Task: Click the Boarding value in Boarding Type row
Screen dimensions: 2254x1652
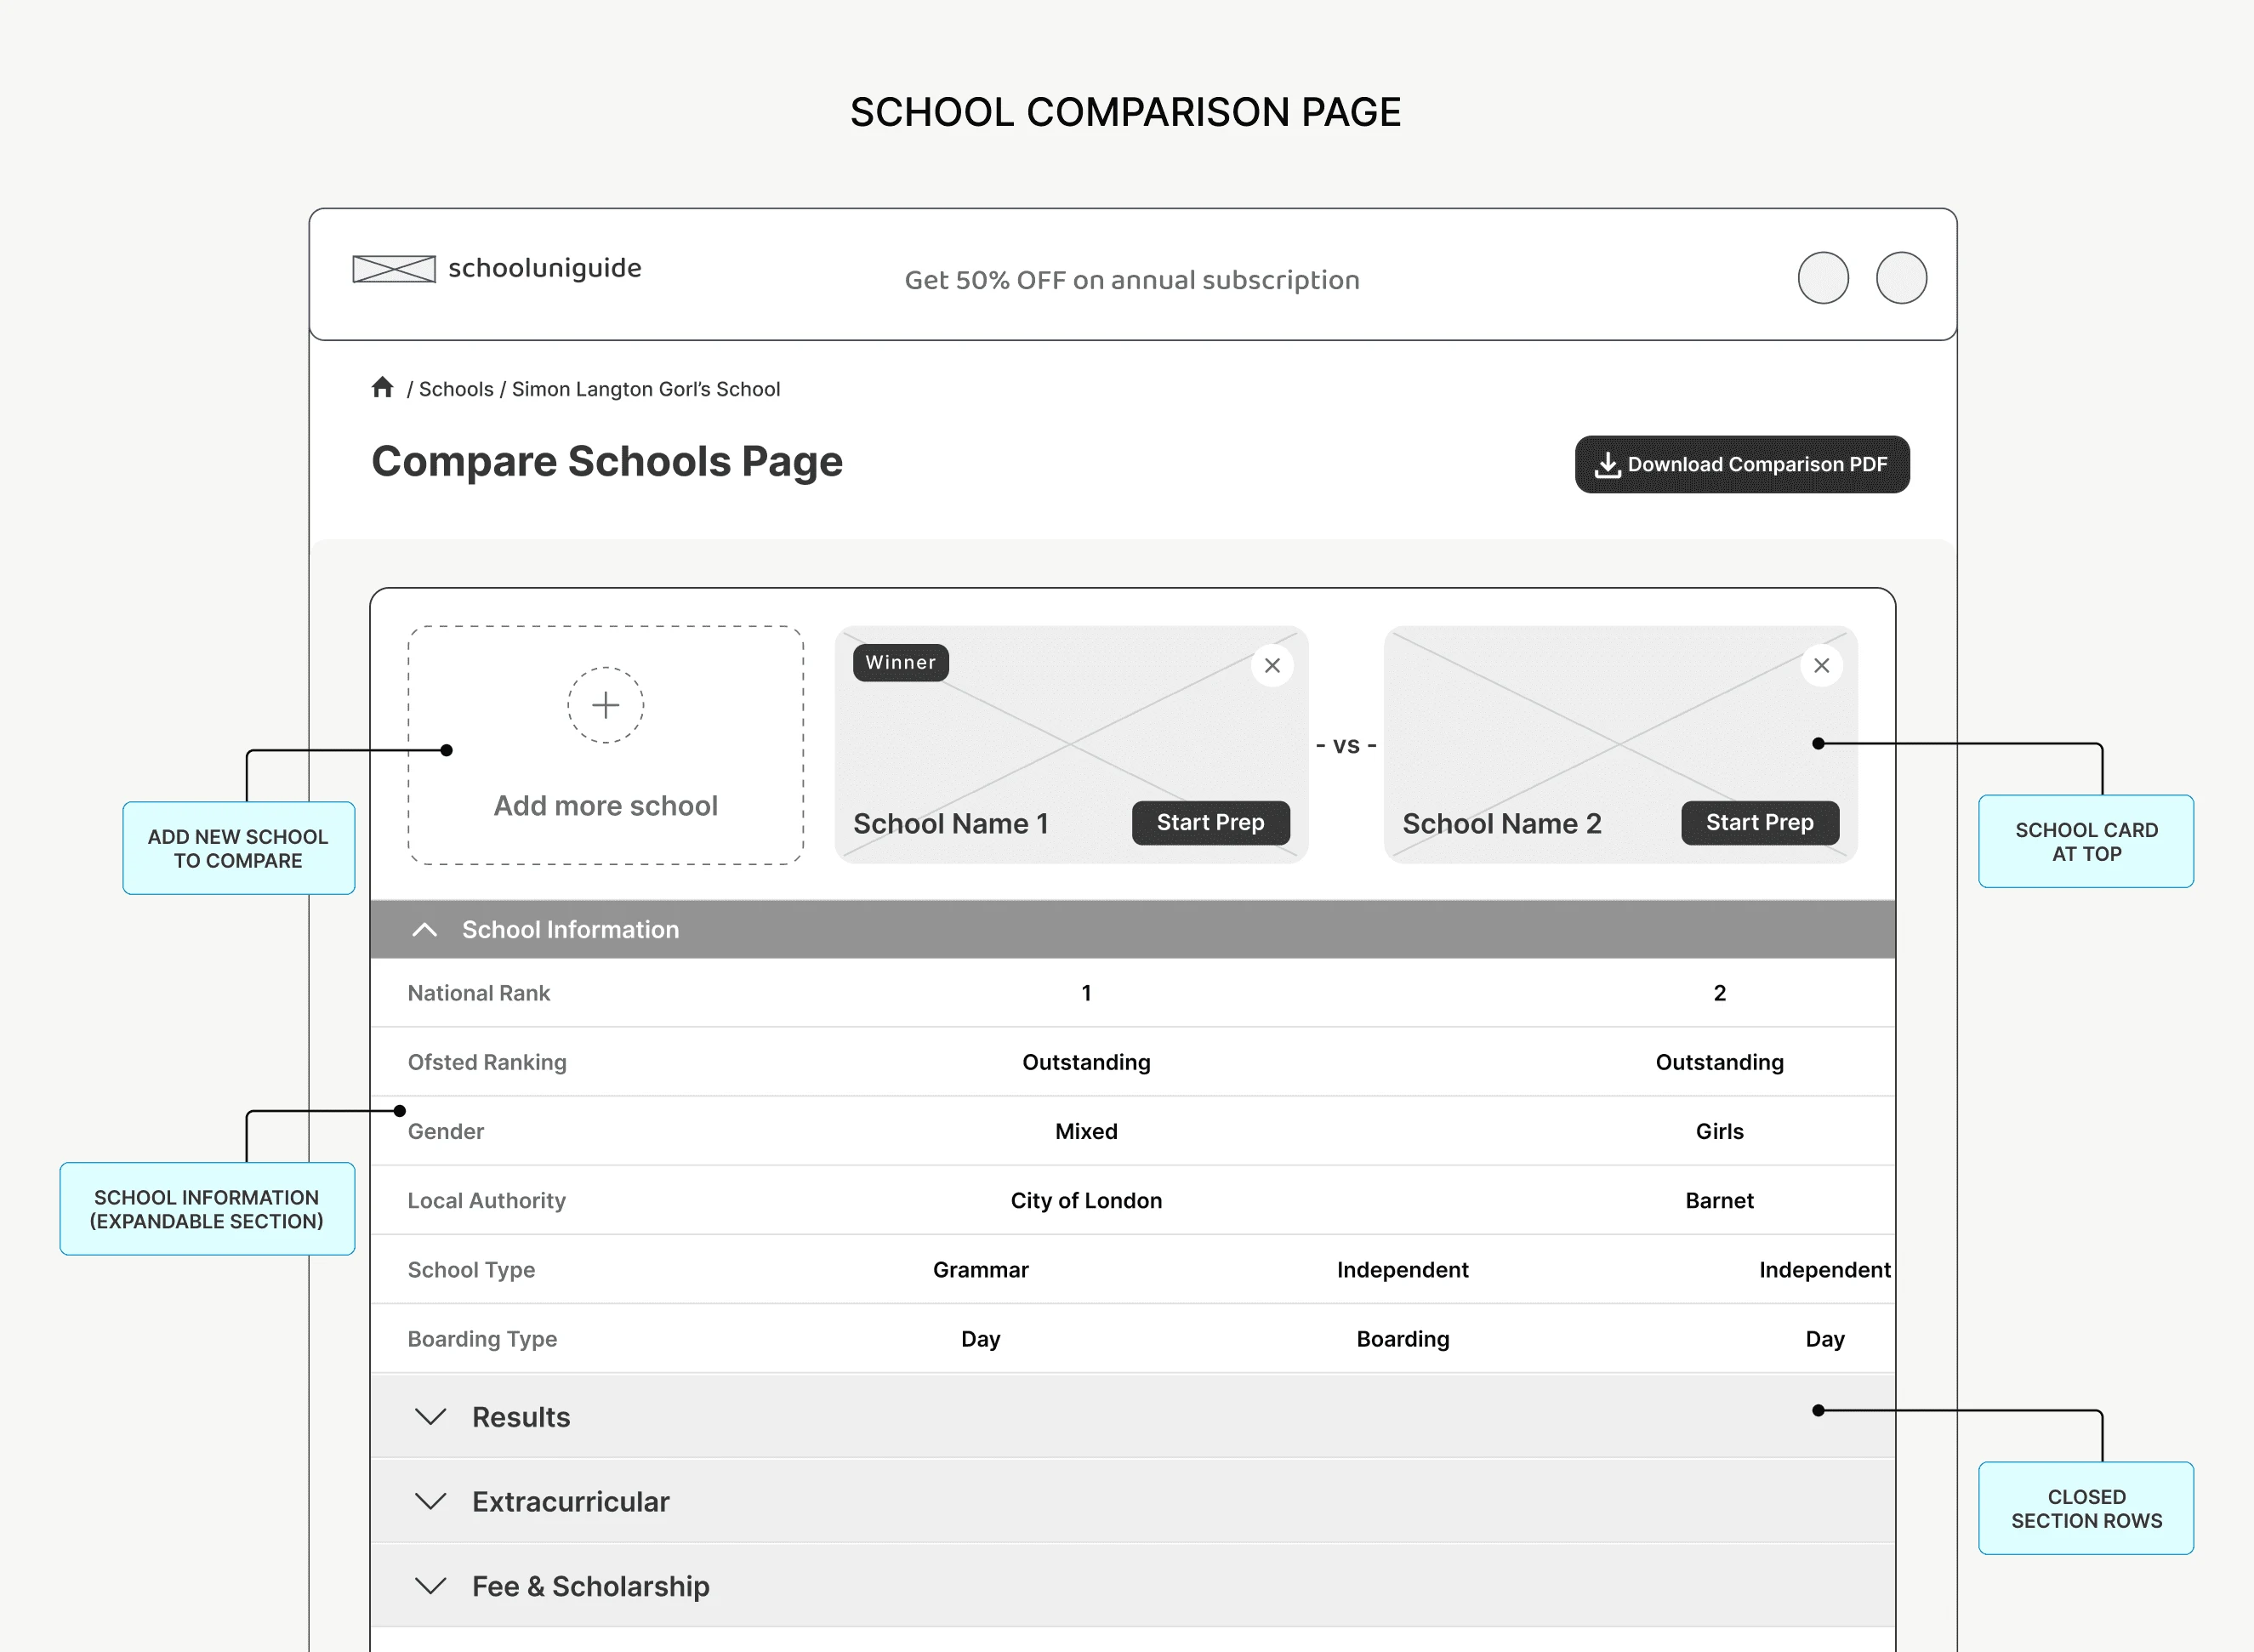Action: click(1402, 1338)
